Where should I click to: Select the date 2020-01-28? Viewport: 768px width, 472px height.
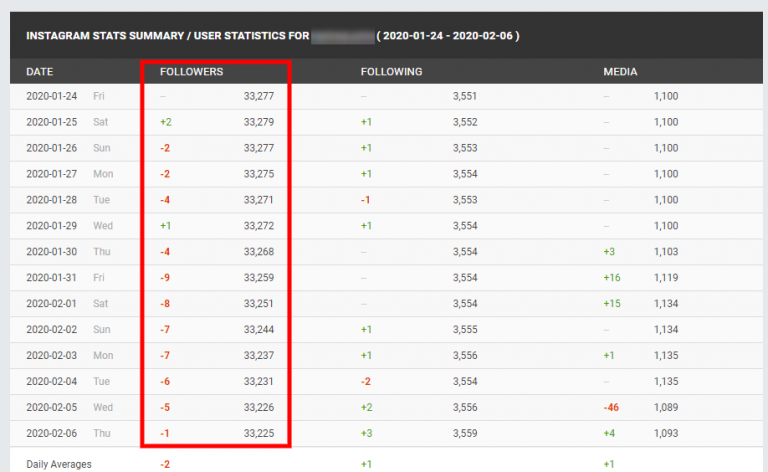coord(51,200)
